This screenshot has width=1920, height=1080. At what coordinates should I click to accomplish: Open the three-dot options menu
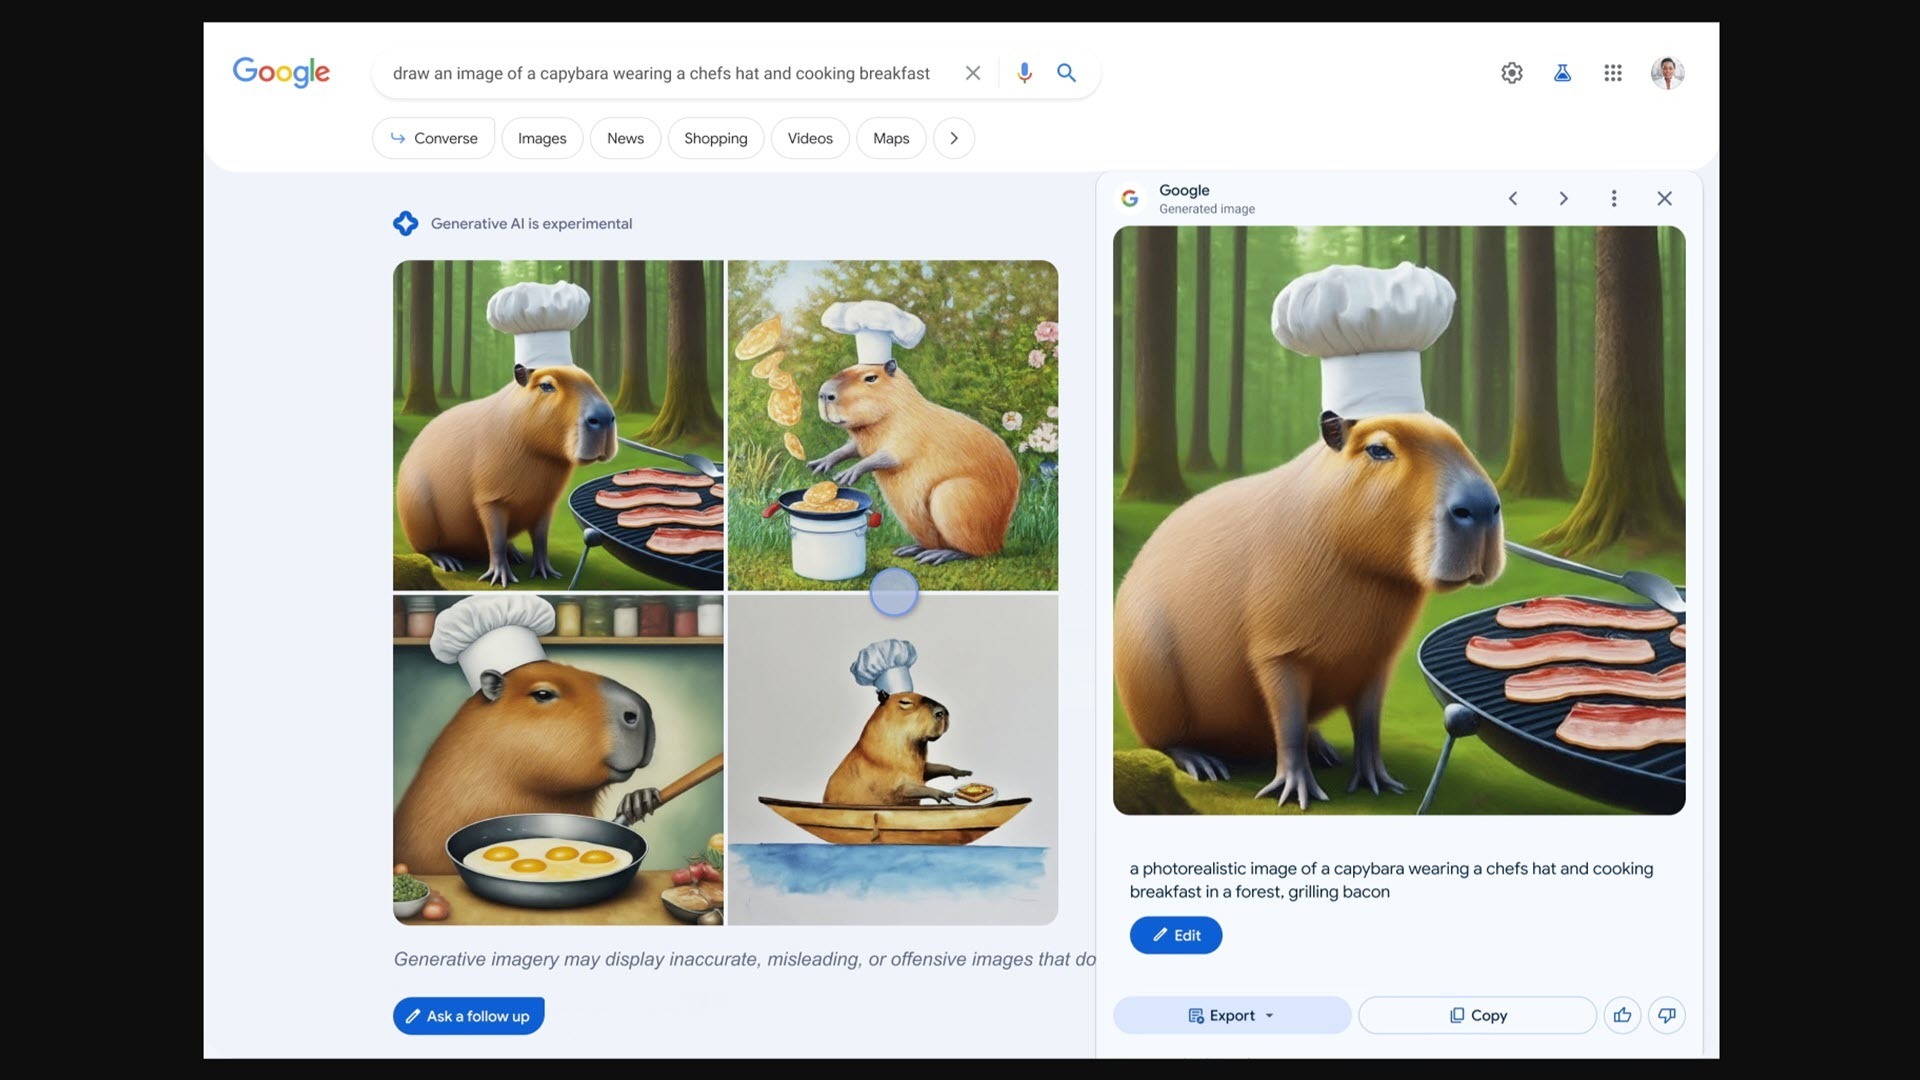1613,198
